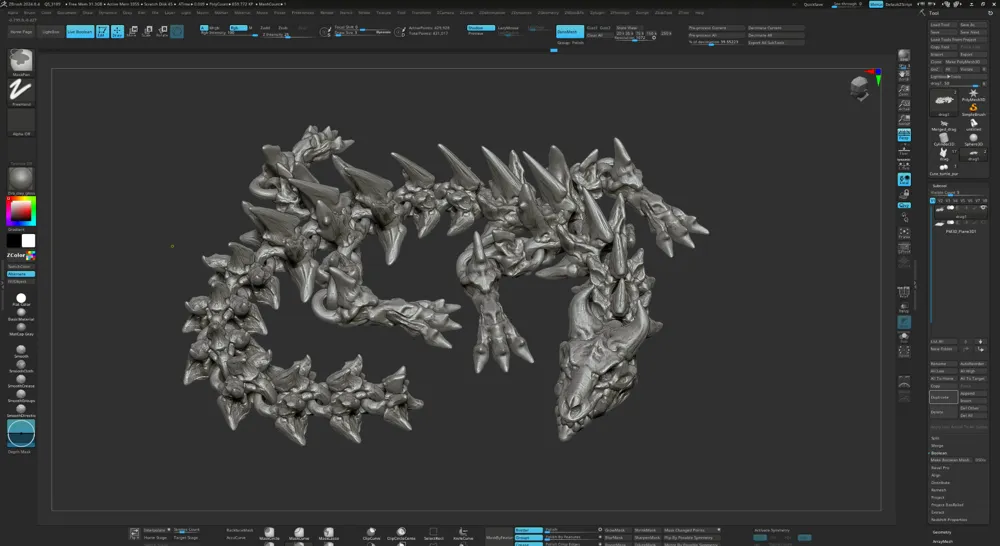Toggle Persp perspective view button
The image size is (1000, 546).
(904, 135)
